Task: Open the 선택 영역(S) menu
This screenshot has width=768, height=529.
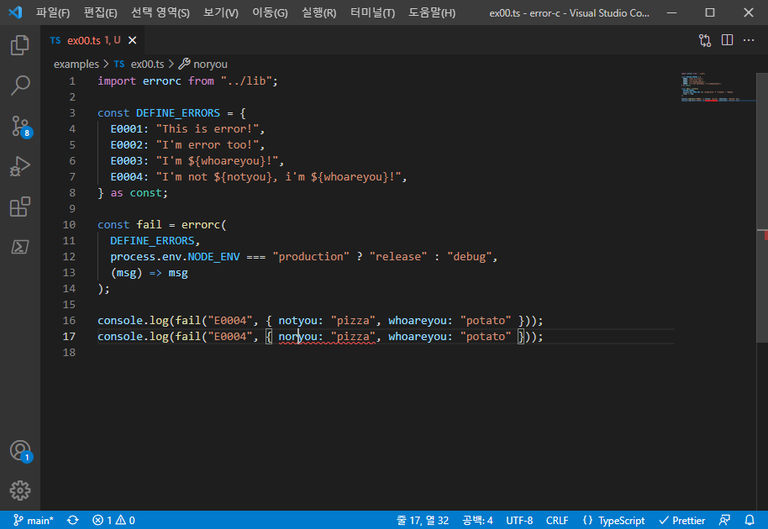Action: (x=160, y=13)
